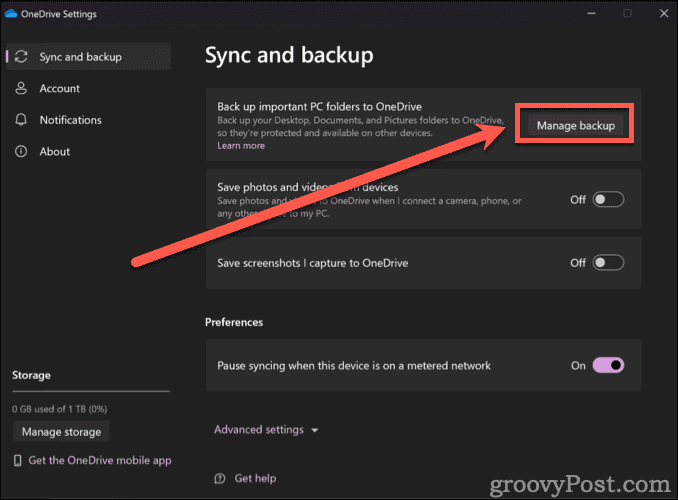Click the About info icon
Image resolution: width=678 pixels, height=500 pixels.
[21, 151]
